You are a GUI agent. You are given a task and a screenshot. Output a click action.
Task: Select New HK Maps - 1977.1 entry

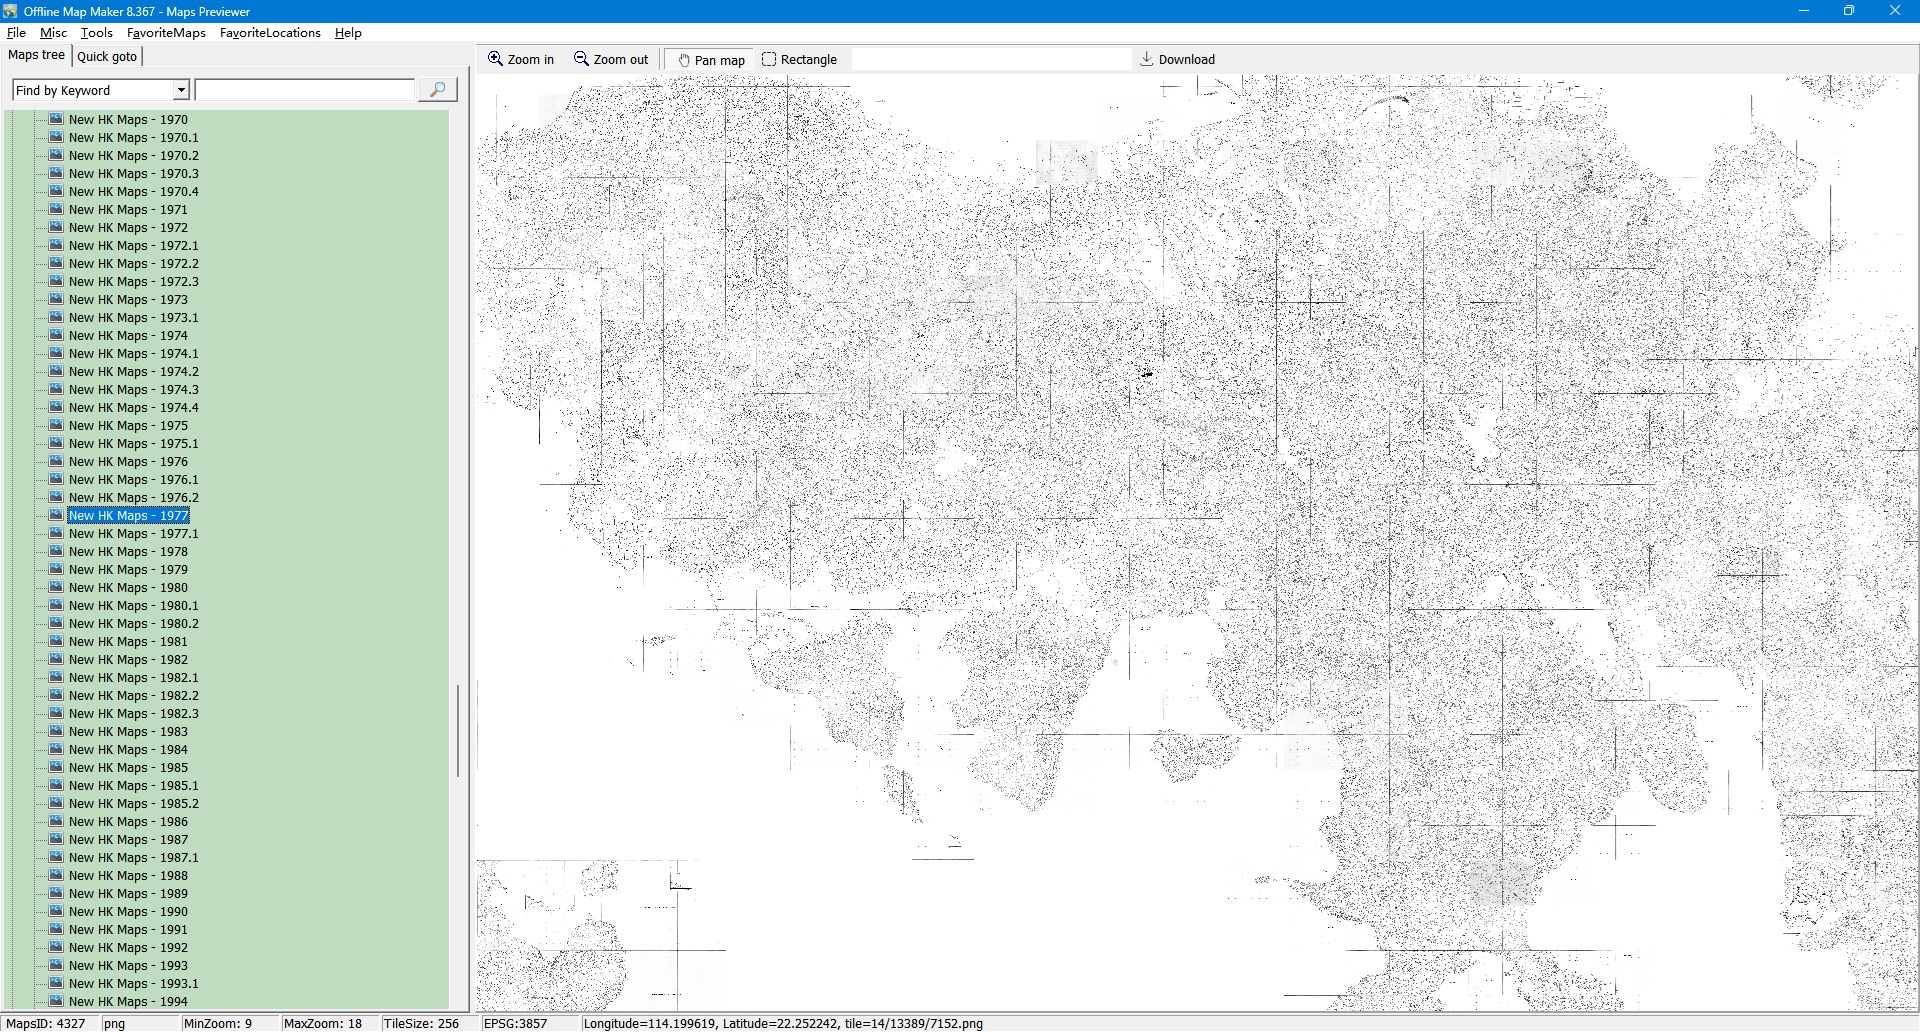[x=133, y=534]
